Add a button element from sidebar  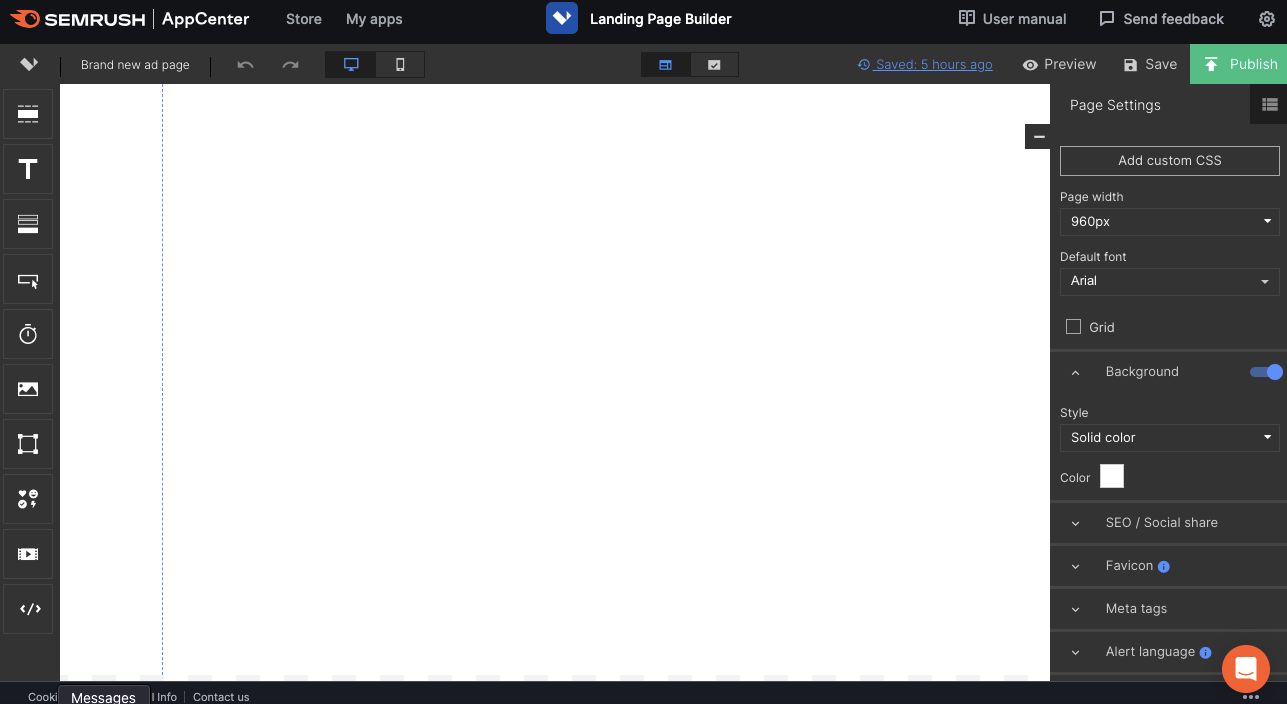point(28,280)
